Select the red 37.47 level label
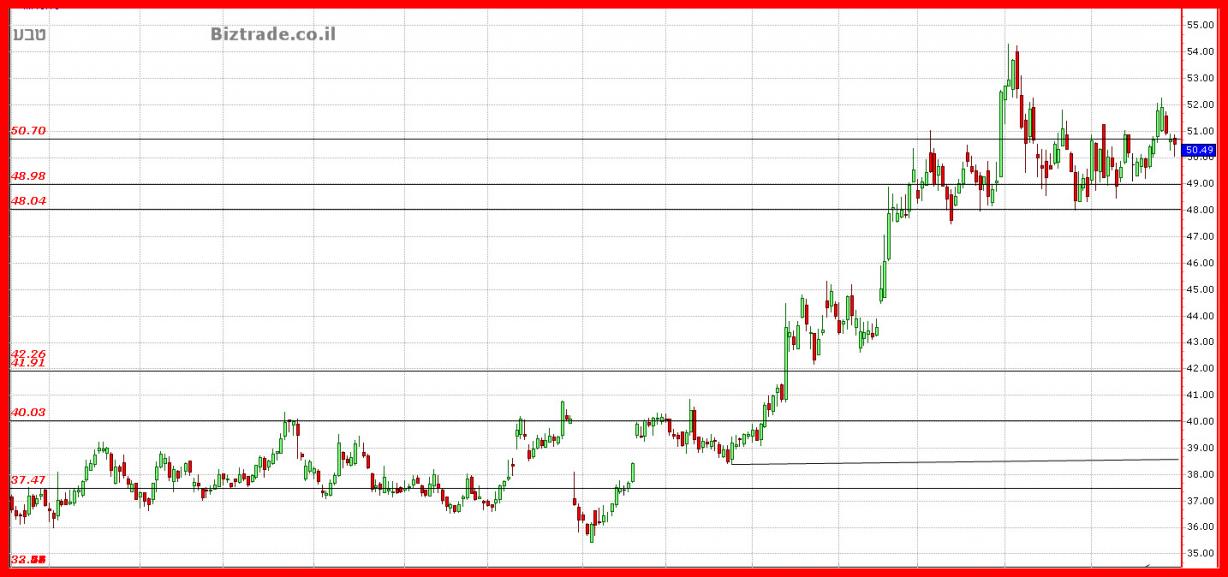1228x577 pixels. [29, 480]
